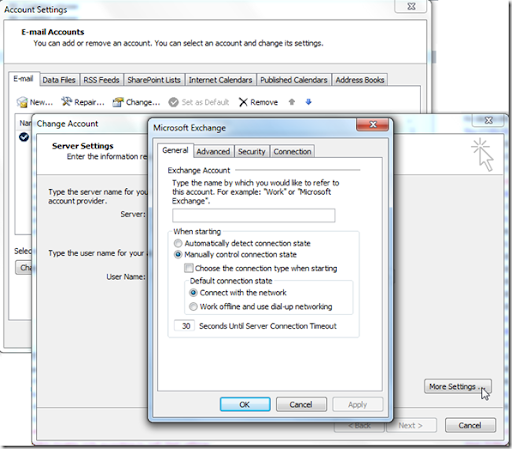Screen dimensions: 512x449
Task: Select the E-mail tab in Account Settings
Action: coord(23,79)
